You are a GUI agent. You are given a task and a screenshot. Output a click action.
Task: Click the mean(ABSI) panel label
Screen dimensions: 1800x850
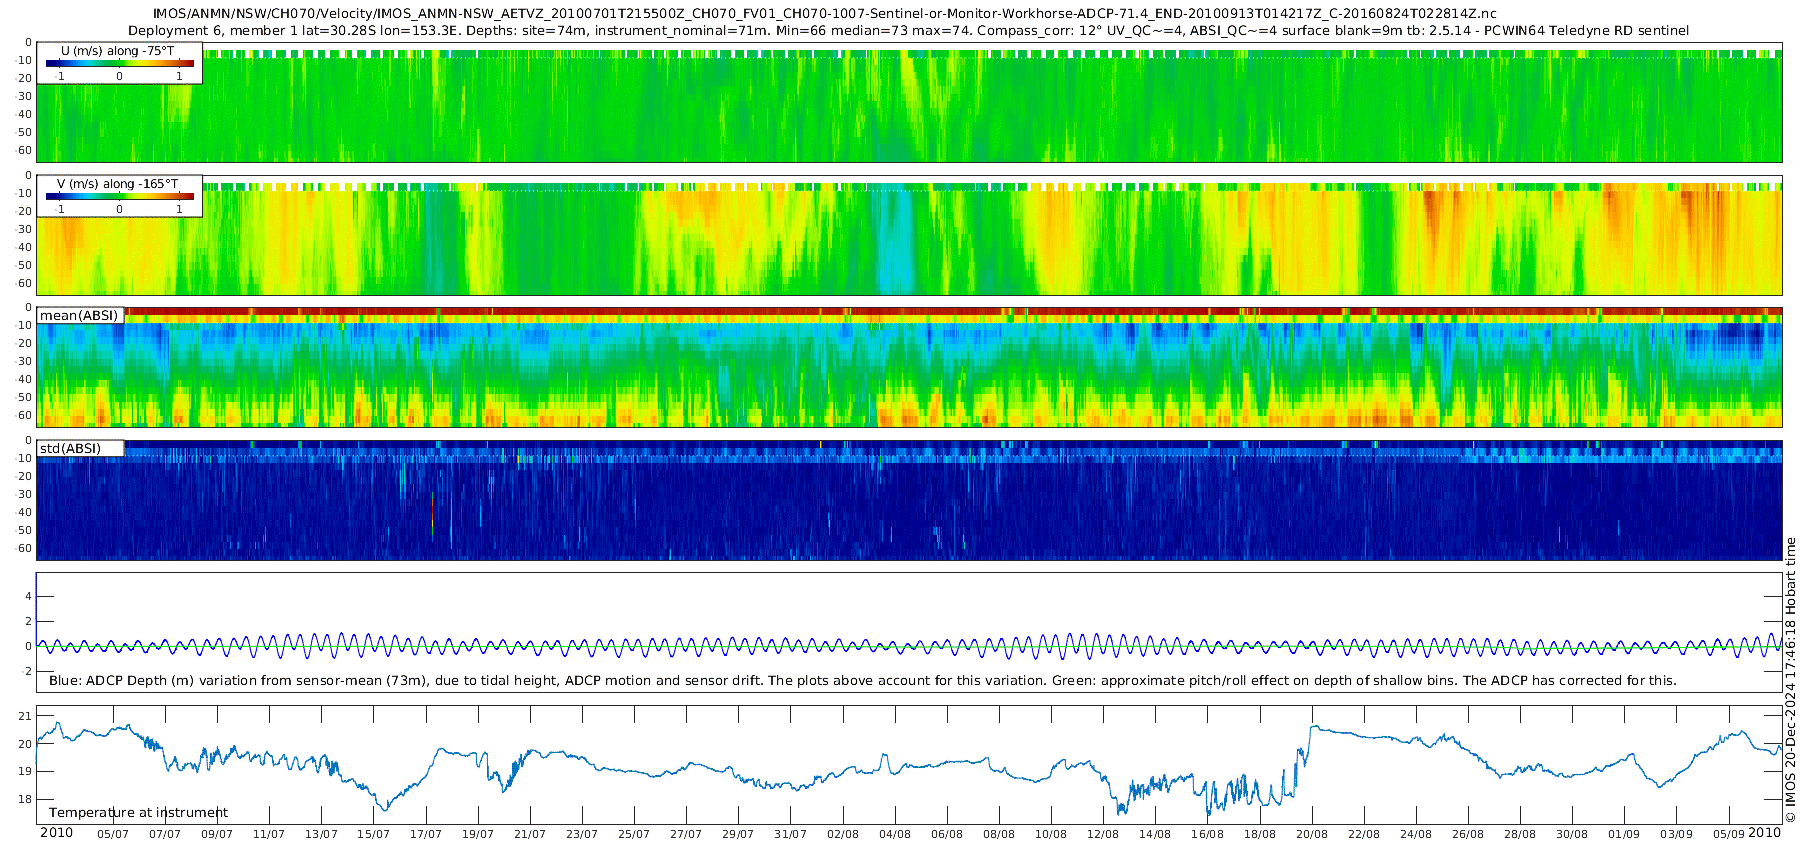(79, 316)
